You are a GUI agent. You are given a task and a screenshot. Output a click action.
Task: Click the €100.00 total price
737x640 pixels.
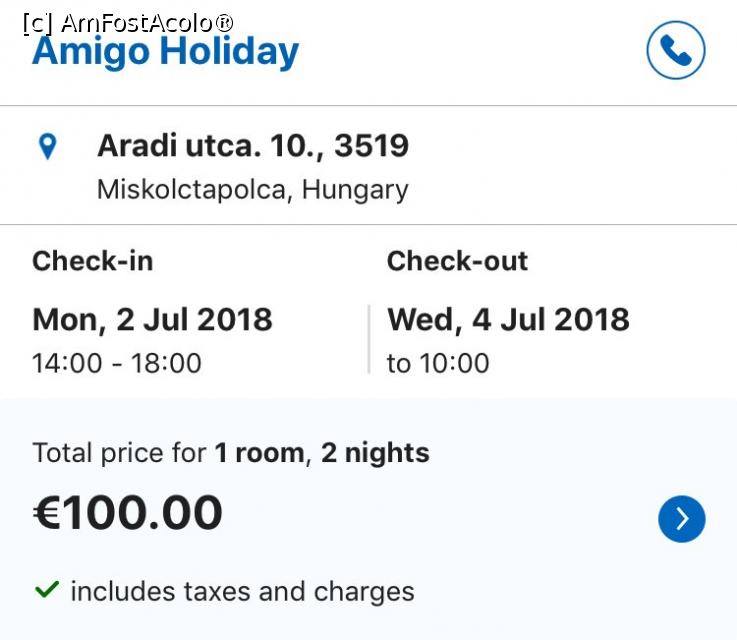tap(128, 513)
